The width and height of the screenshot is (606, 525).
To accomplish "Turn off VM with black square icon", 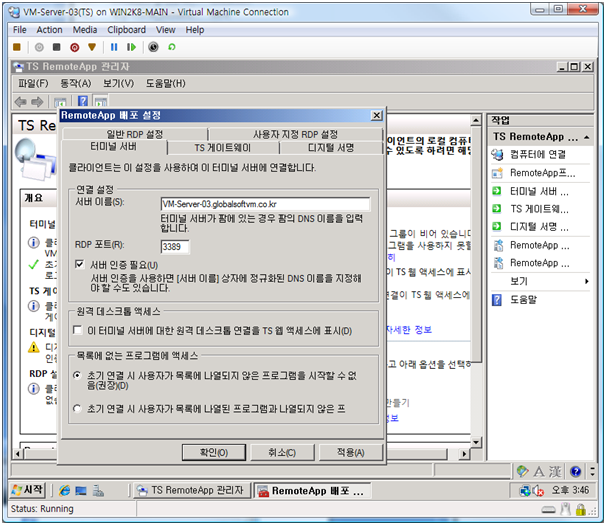I will [56, 47].
